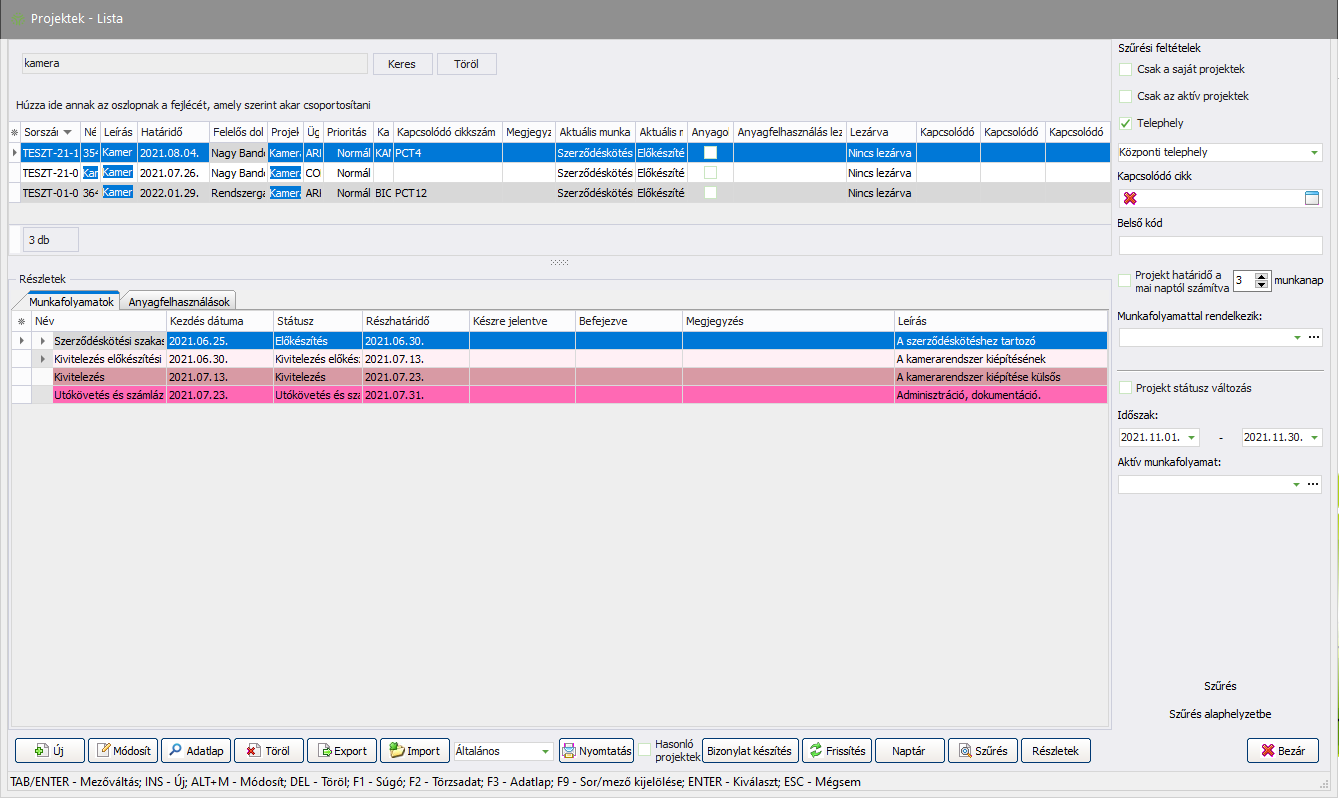Viewport: 1339px width, 798px height.
Task: Open the Általános print template dropdown
Action: point(545,751)
